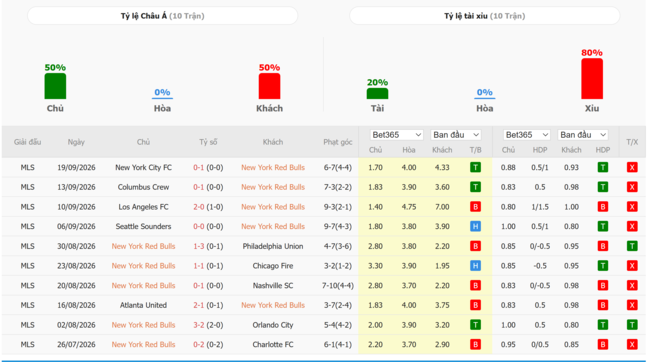
Task: Click red B in HDP column for Los Angeles FC row
Action: pyautogui.click(x=603, y=207)
